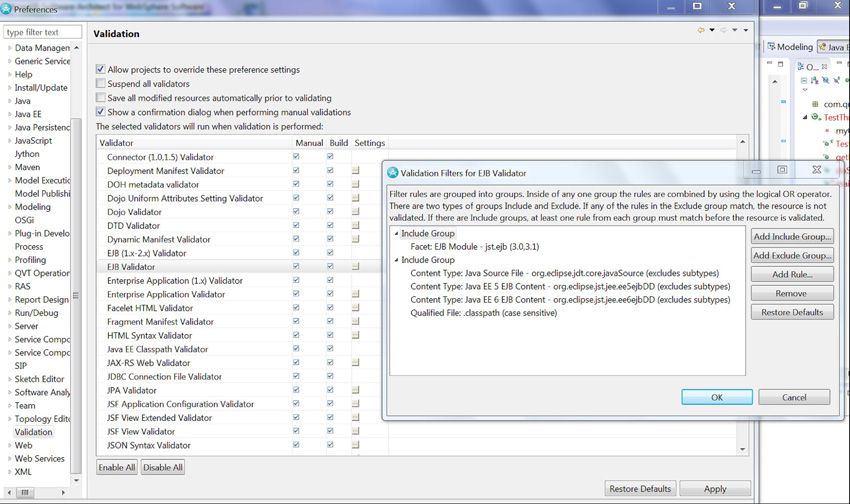This screenshot has height=504, width=850.
Task: Open settings icon for Dojo Validator
Action: point(356,212)
